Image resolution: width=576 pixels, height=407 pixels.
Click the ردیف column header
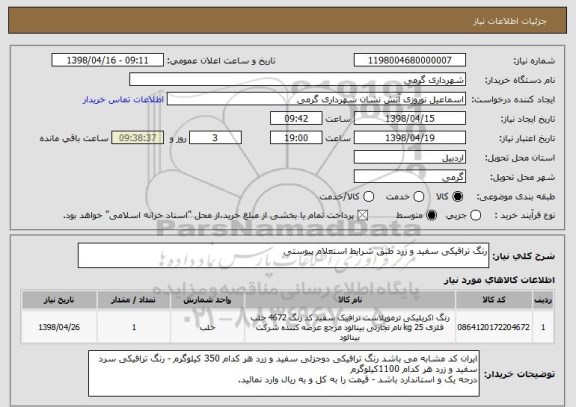point(543,300)
